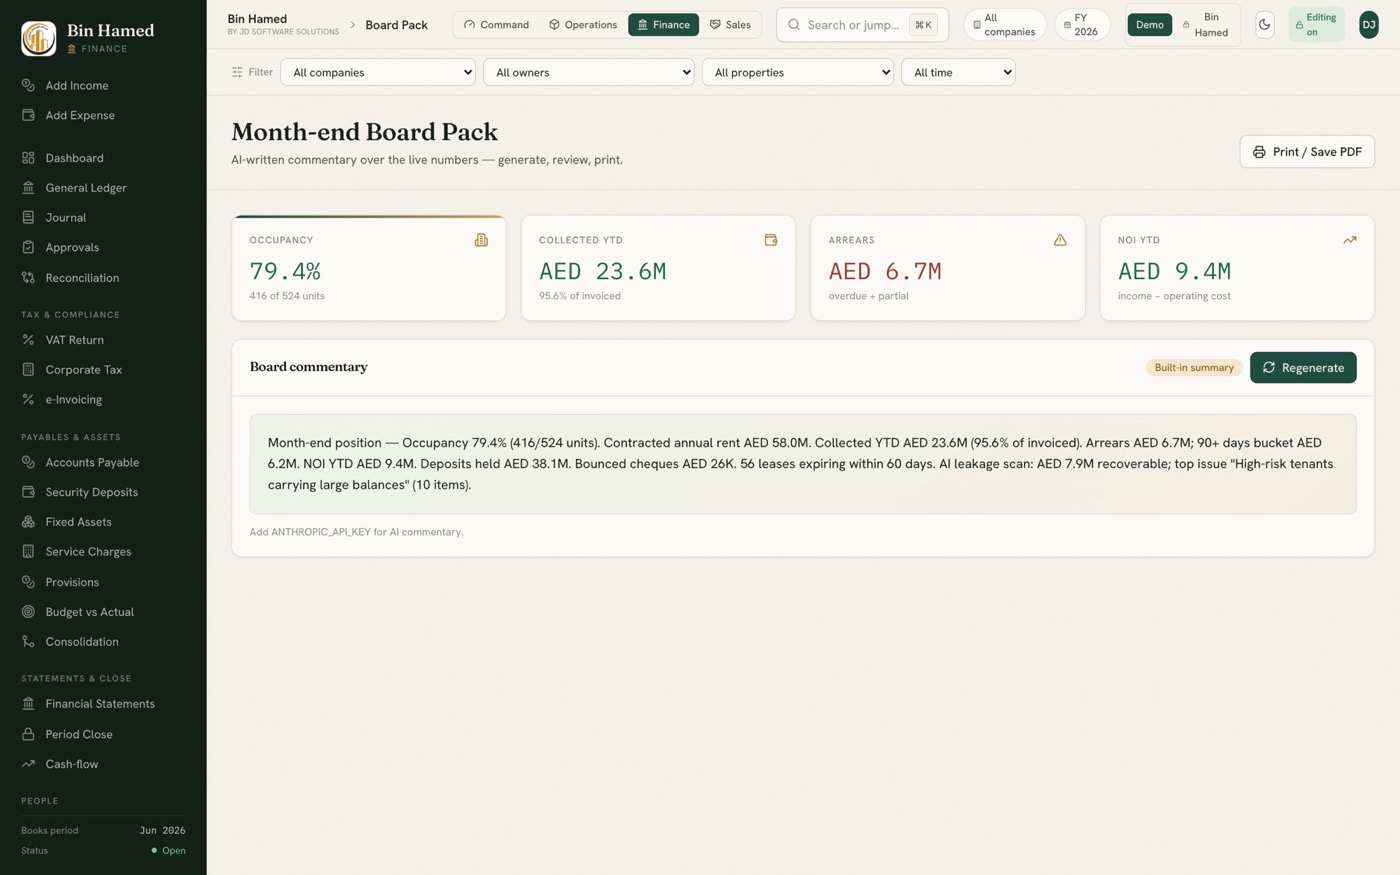Click the 79.4% occupancy value

click(285, 271)
